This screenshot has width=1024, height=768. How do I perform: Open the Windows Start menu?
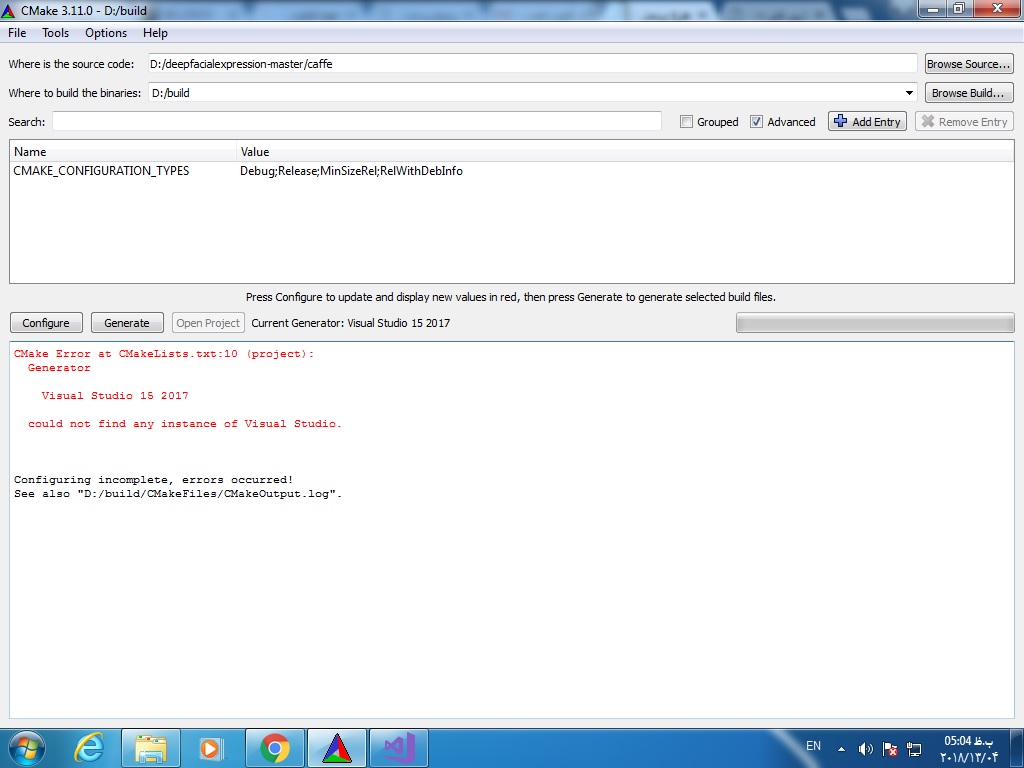[x=26, y=748]
